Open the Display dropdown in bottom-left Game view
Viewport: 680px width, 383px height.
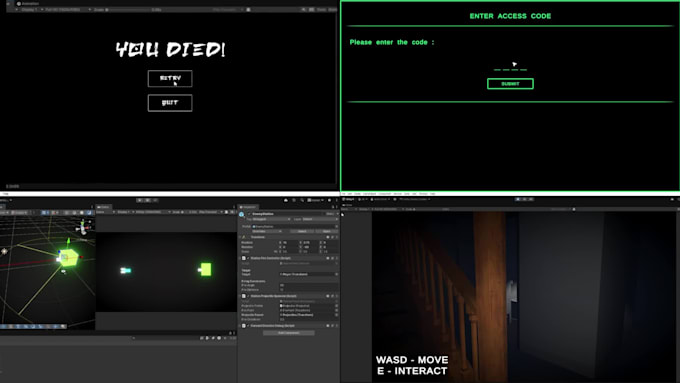point(126,212)
